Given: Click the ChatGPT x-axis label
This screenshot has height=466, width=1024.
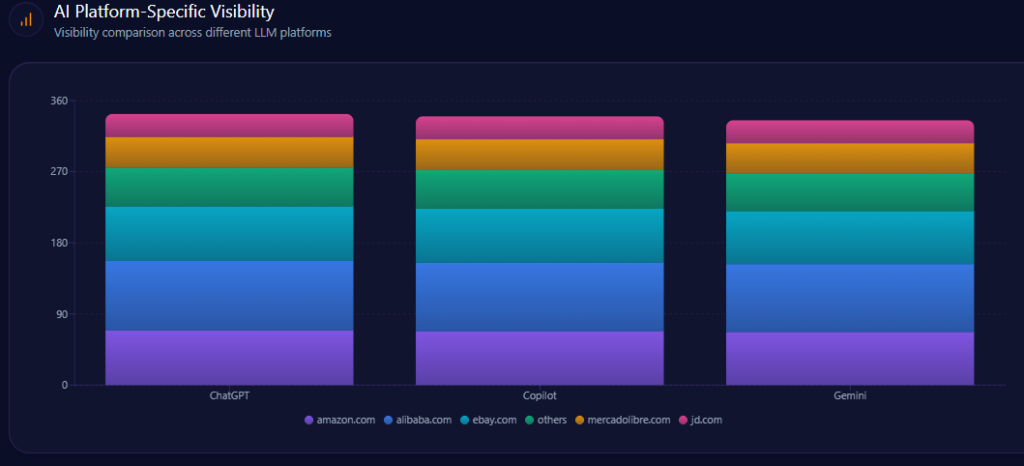Looking at the screenshot, I should pyautogui.click(x=229, y=396).
